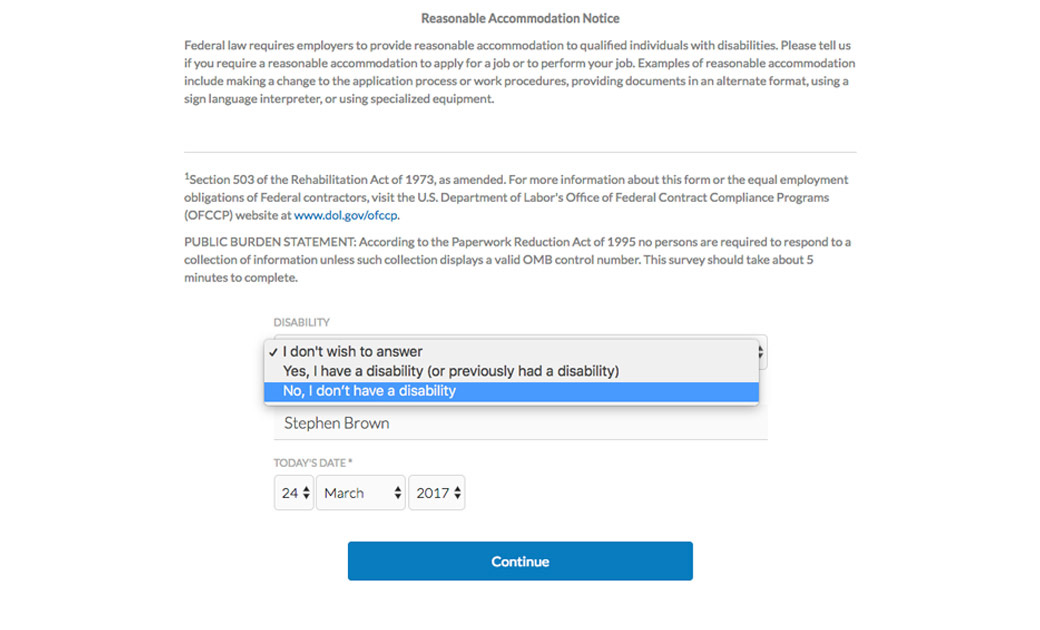1040x630 pixels.
Task: Focus the name field containing Stephen Brown
Action: click(x=520, y=423)
